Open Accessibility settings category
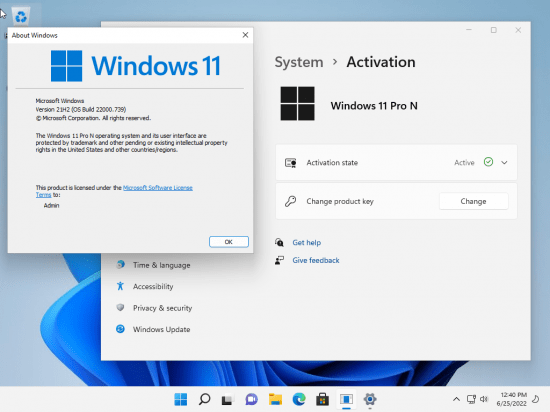 point(153,286)
